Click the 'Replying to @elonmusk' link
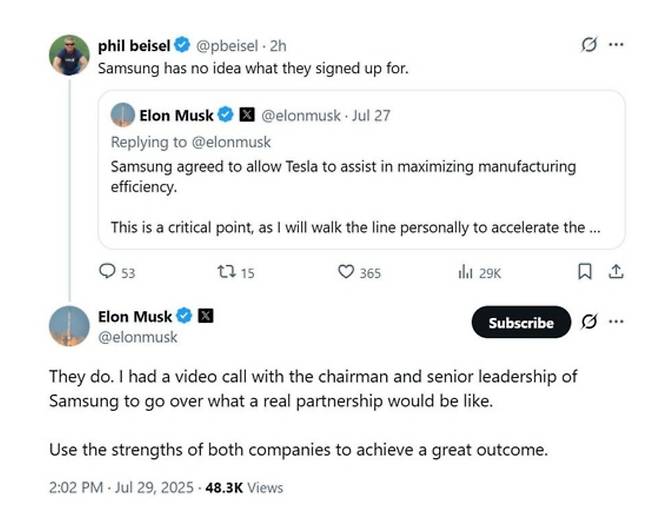The height and width of the screenshot is (518, 658). [x=191, y=142]
